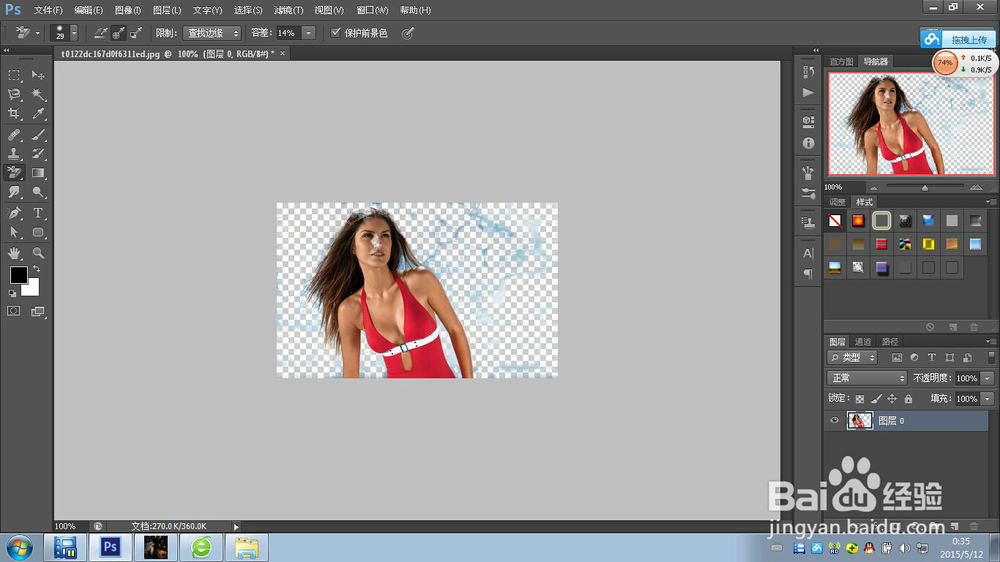Toggle lock image pixels brush icon
Image resolution: width=1000 pixels, height=562 pixels.
click(x=876, y=399)
